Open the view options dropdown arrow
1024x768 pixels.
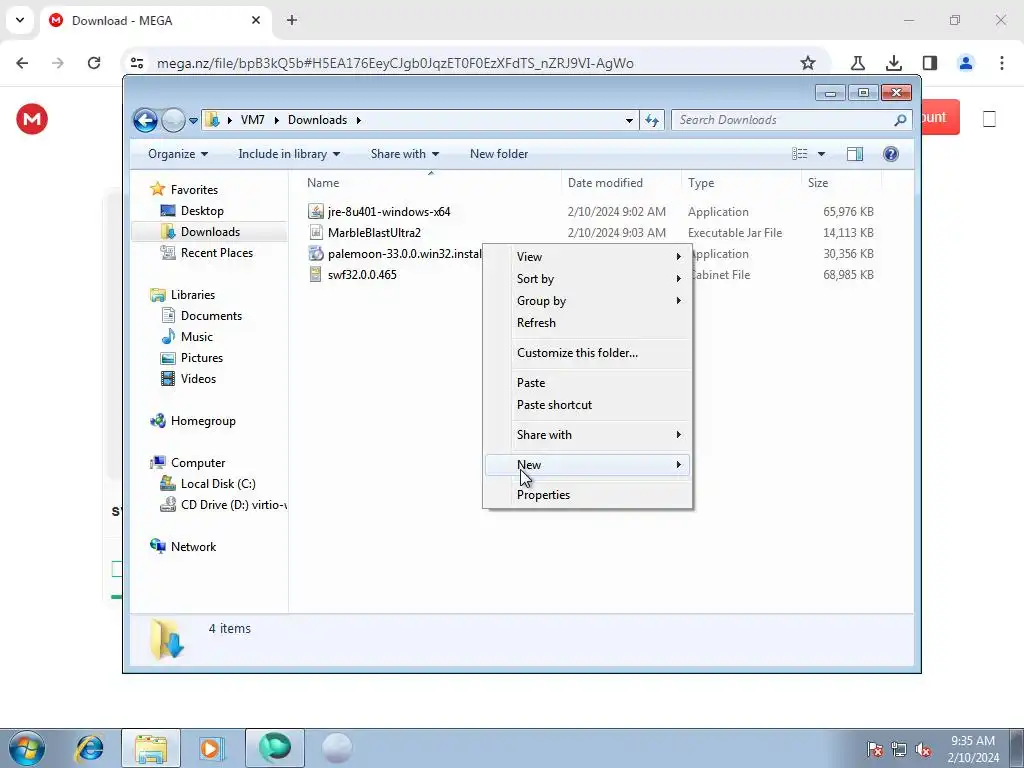822,154
